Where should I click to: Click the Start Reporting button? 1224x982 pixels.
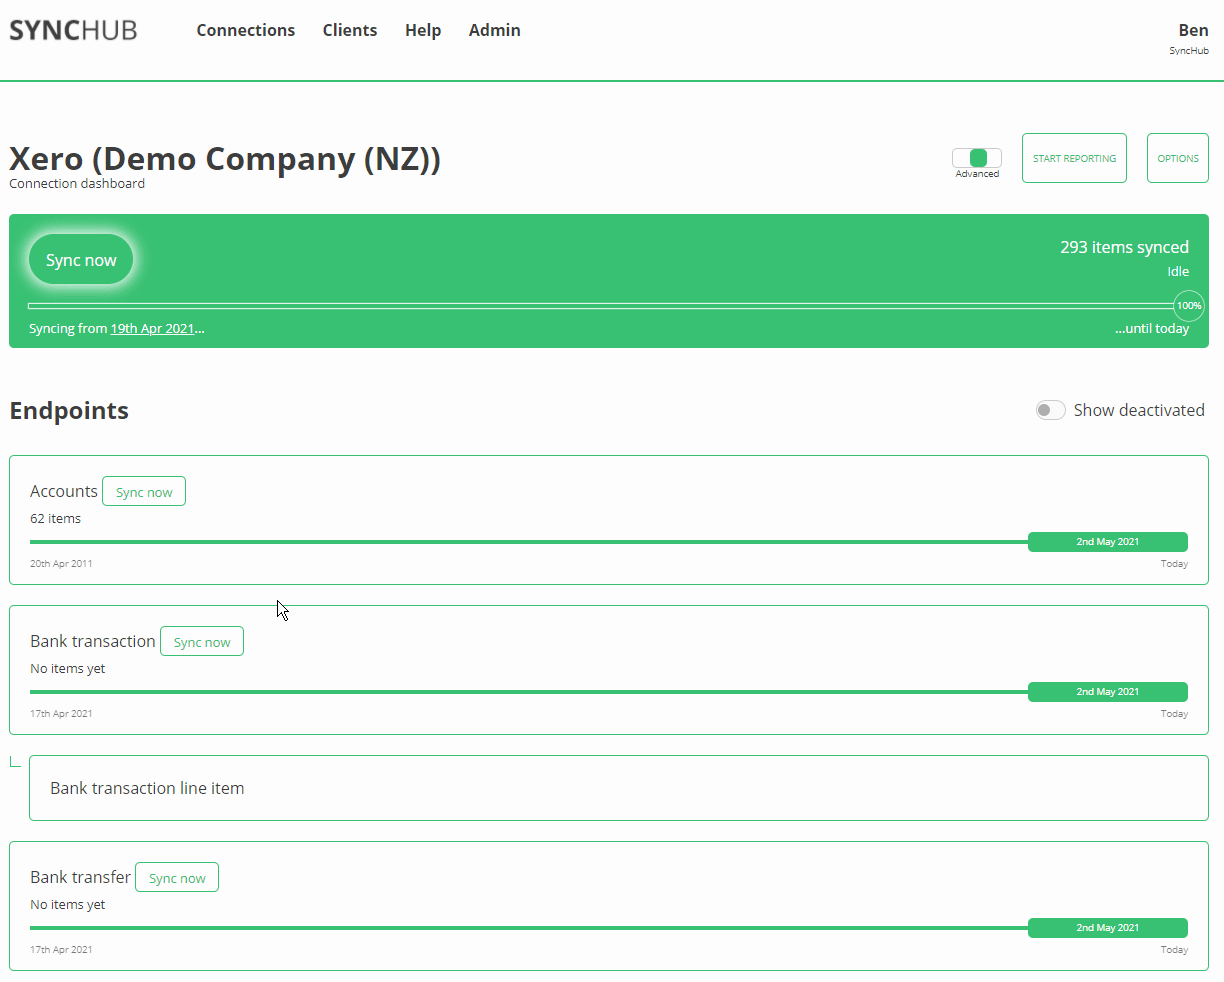point(1074,158)
